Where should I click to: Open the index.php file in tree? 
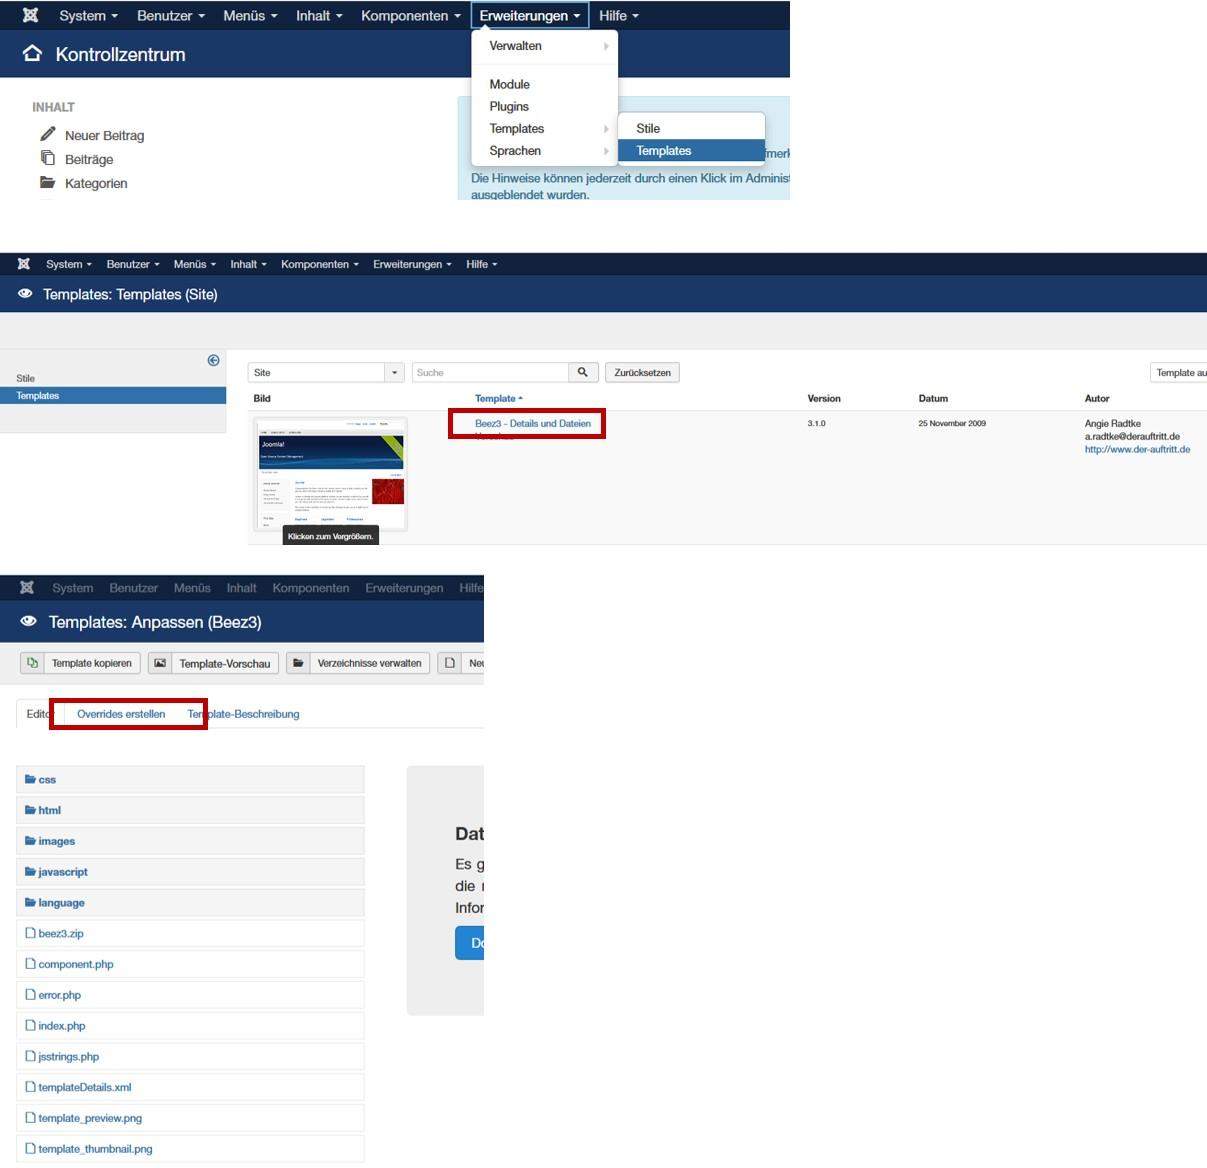click(61, 1026)
